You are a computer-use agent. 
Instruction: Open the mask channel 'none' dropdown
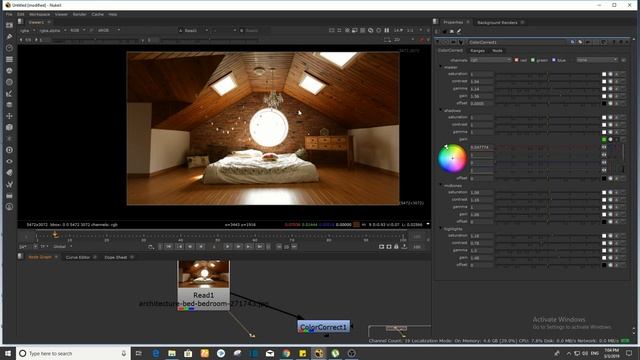pos(597,60)
